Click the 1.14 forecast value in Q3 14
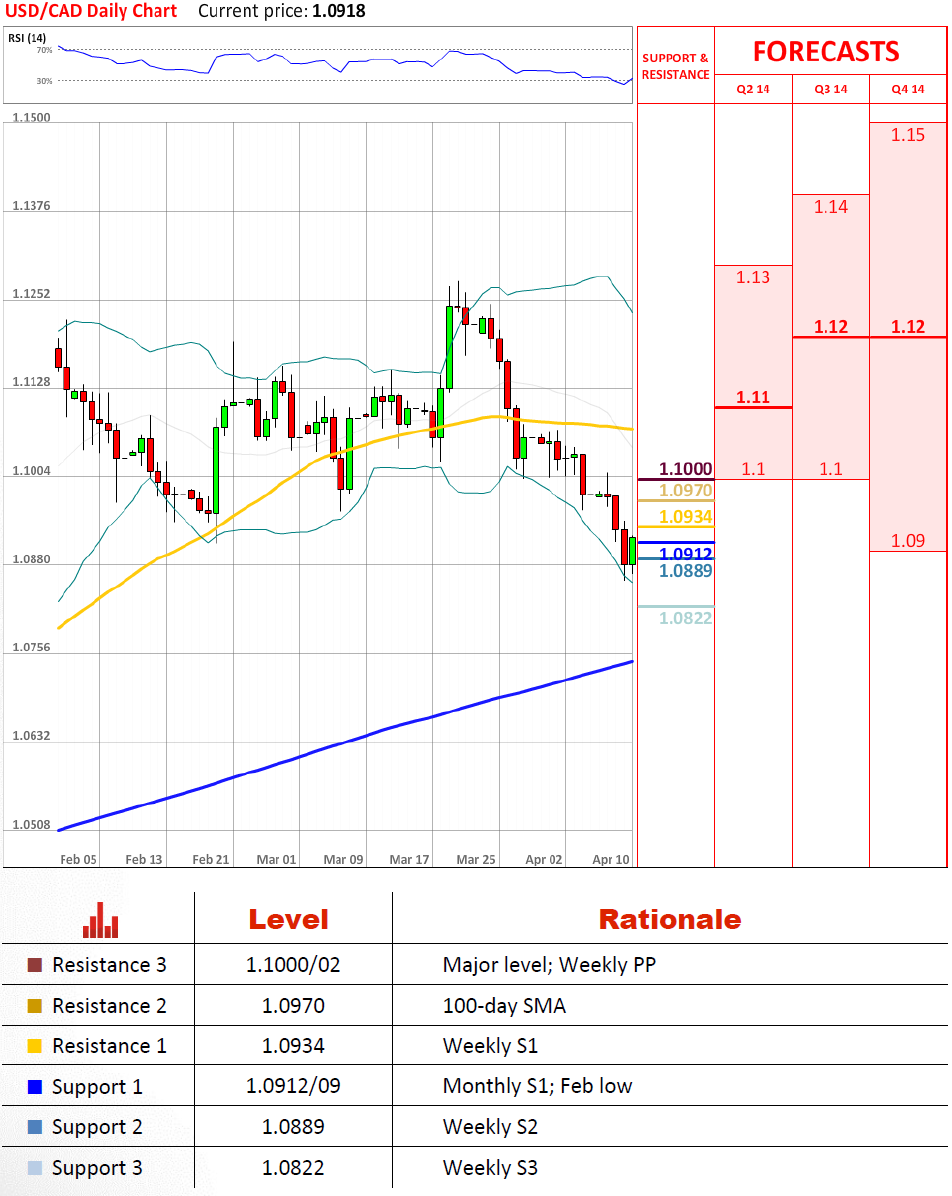The width and height of the screenshot is (952, 1196). tap(830, 207)
